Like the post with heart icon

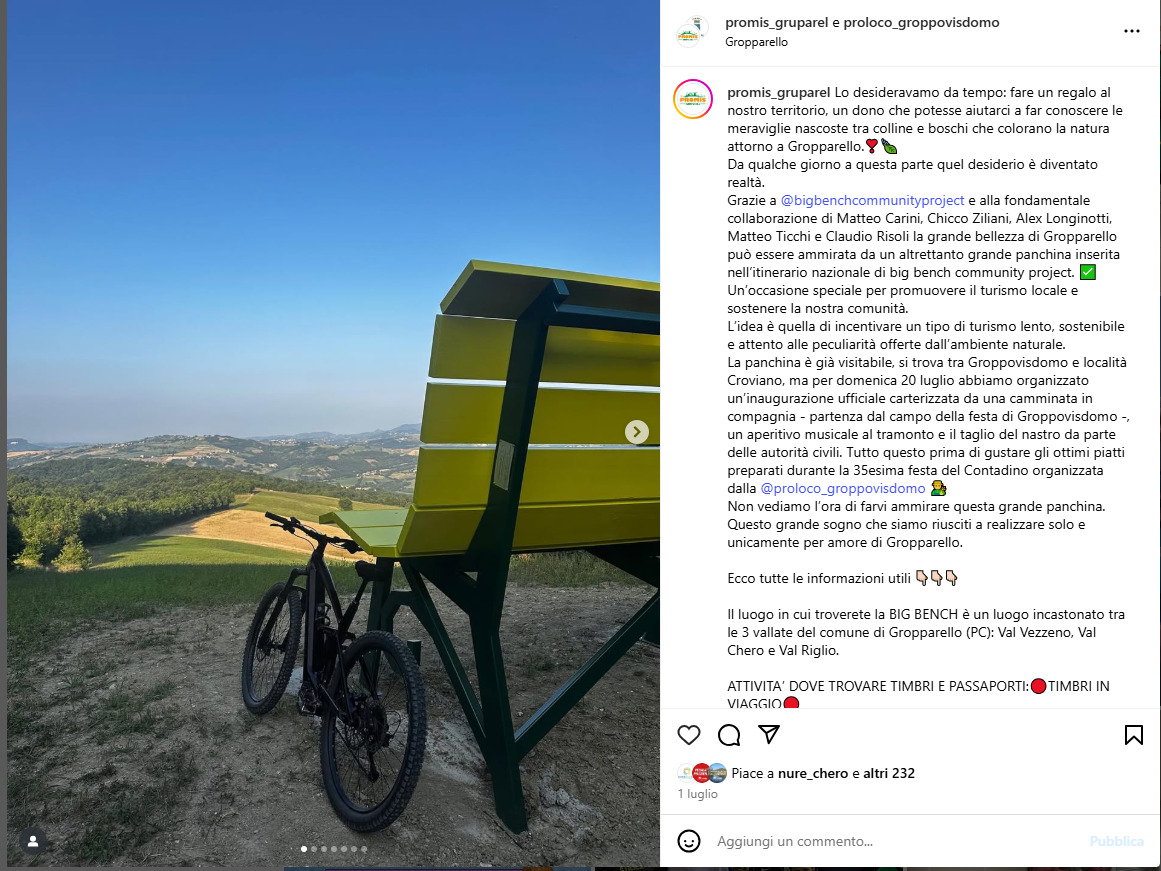point(689,735)
